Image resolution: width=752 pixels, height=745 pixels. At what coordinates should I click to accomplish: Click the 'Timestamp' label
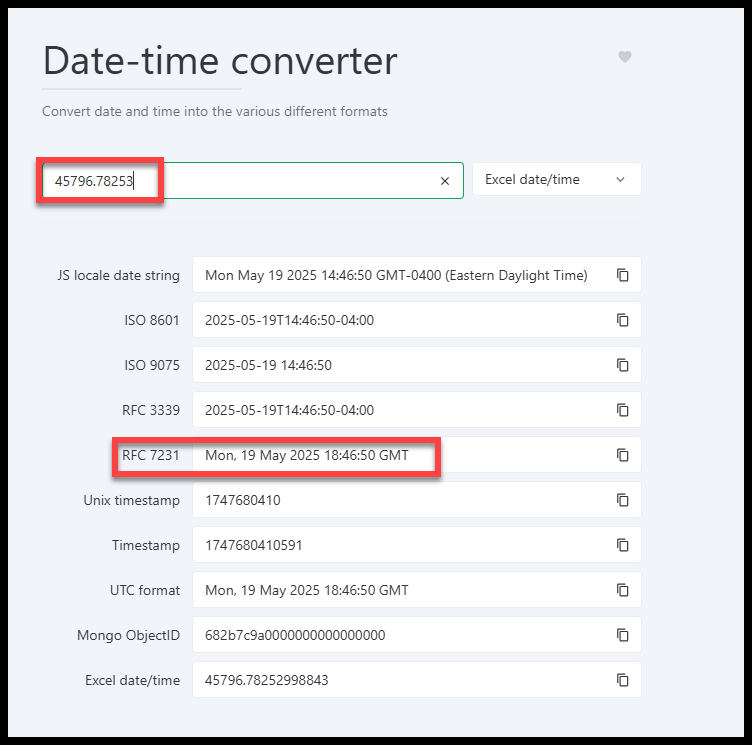pyautogui.click(x=146, y=545)
